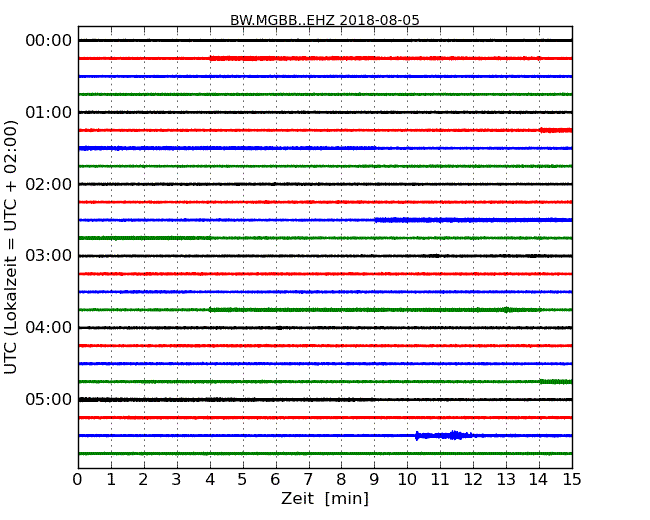Click the x-axis tick label 11
The width and height of the screenshot is (650, 520).
pos(440,480)
